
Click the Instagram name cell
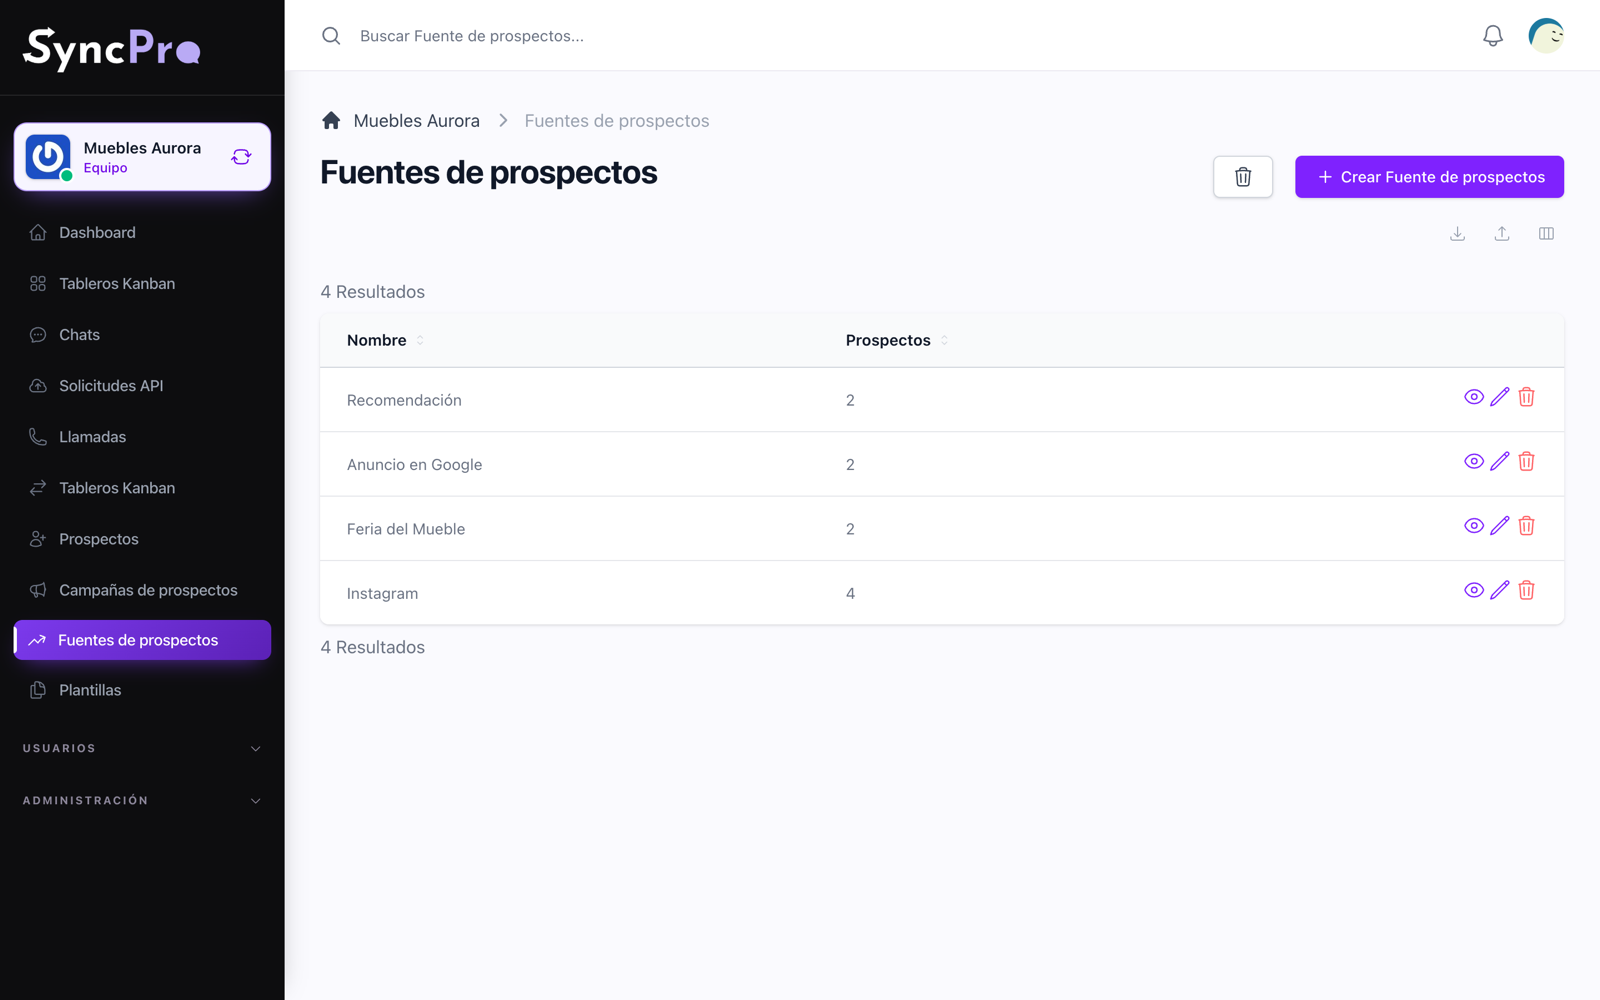click(x=383, y=593)
